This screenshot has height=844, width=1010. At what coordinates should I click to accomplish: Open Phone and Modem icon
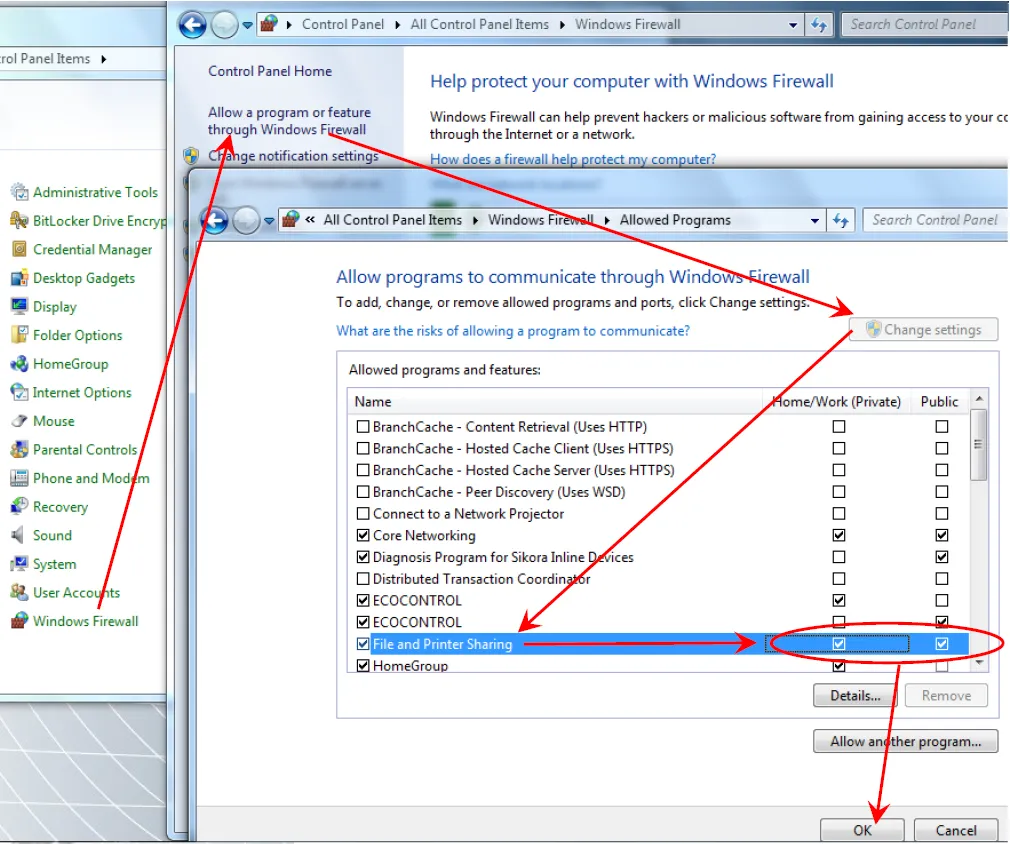19,478
